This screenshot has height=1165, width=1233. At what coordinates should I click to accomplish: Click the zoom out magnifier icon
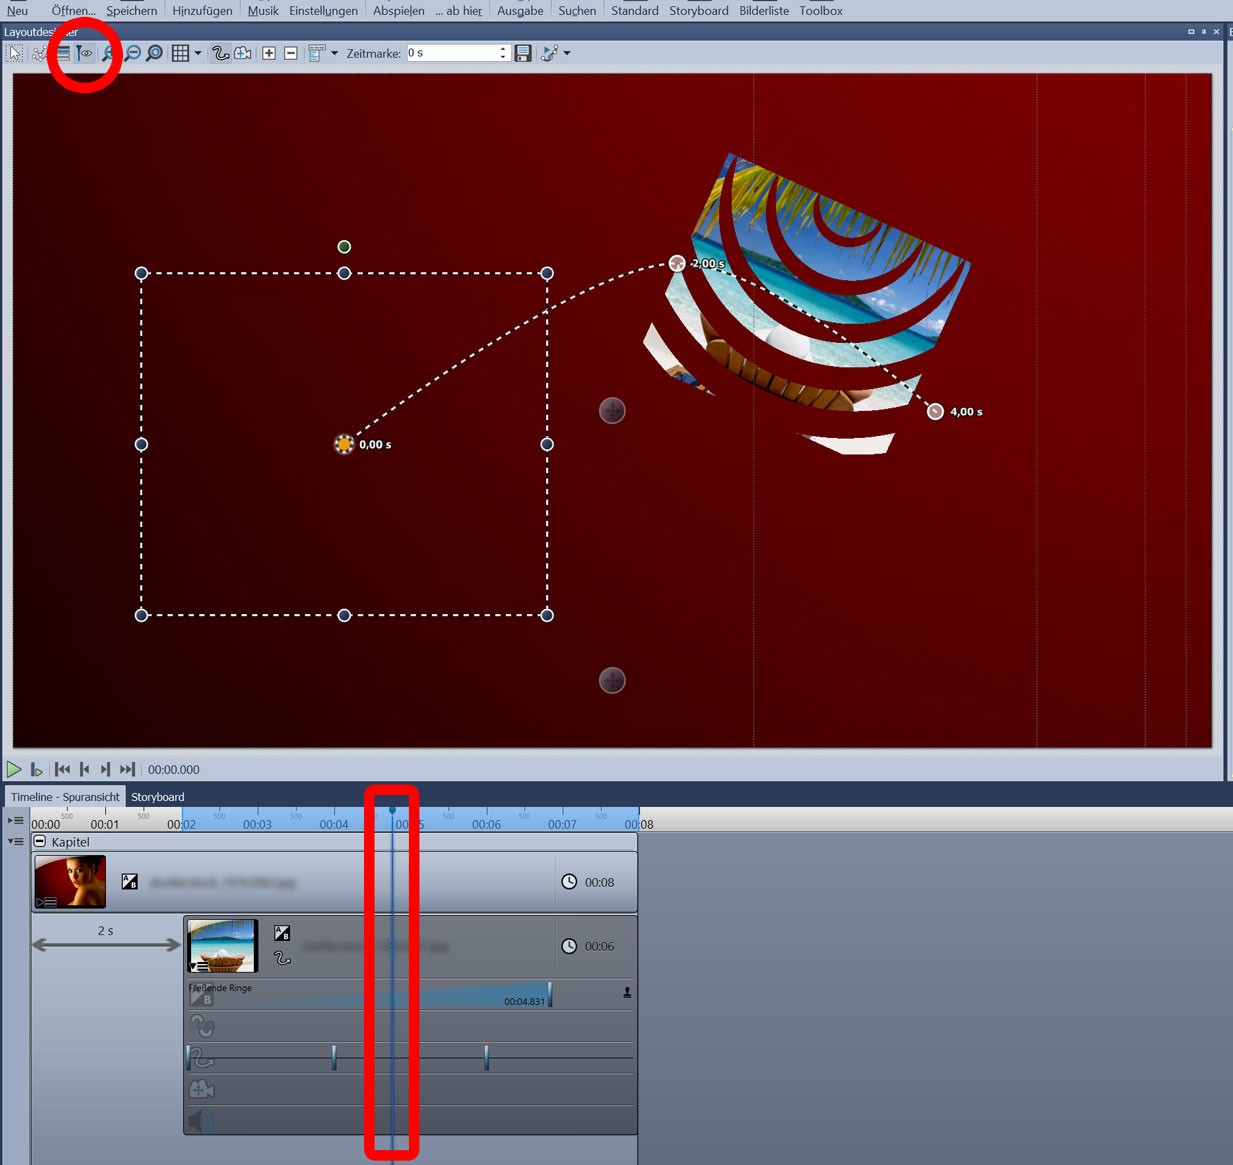(x=132, y=53)
